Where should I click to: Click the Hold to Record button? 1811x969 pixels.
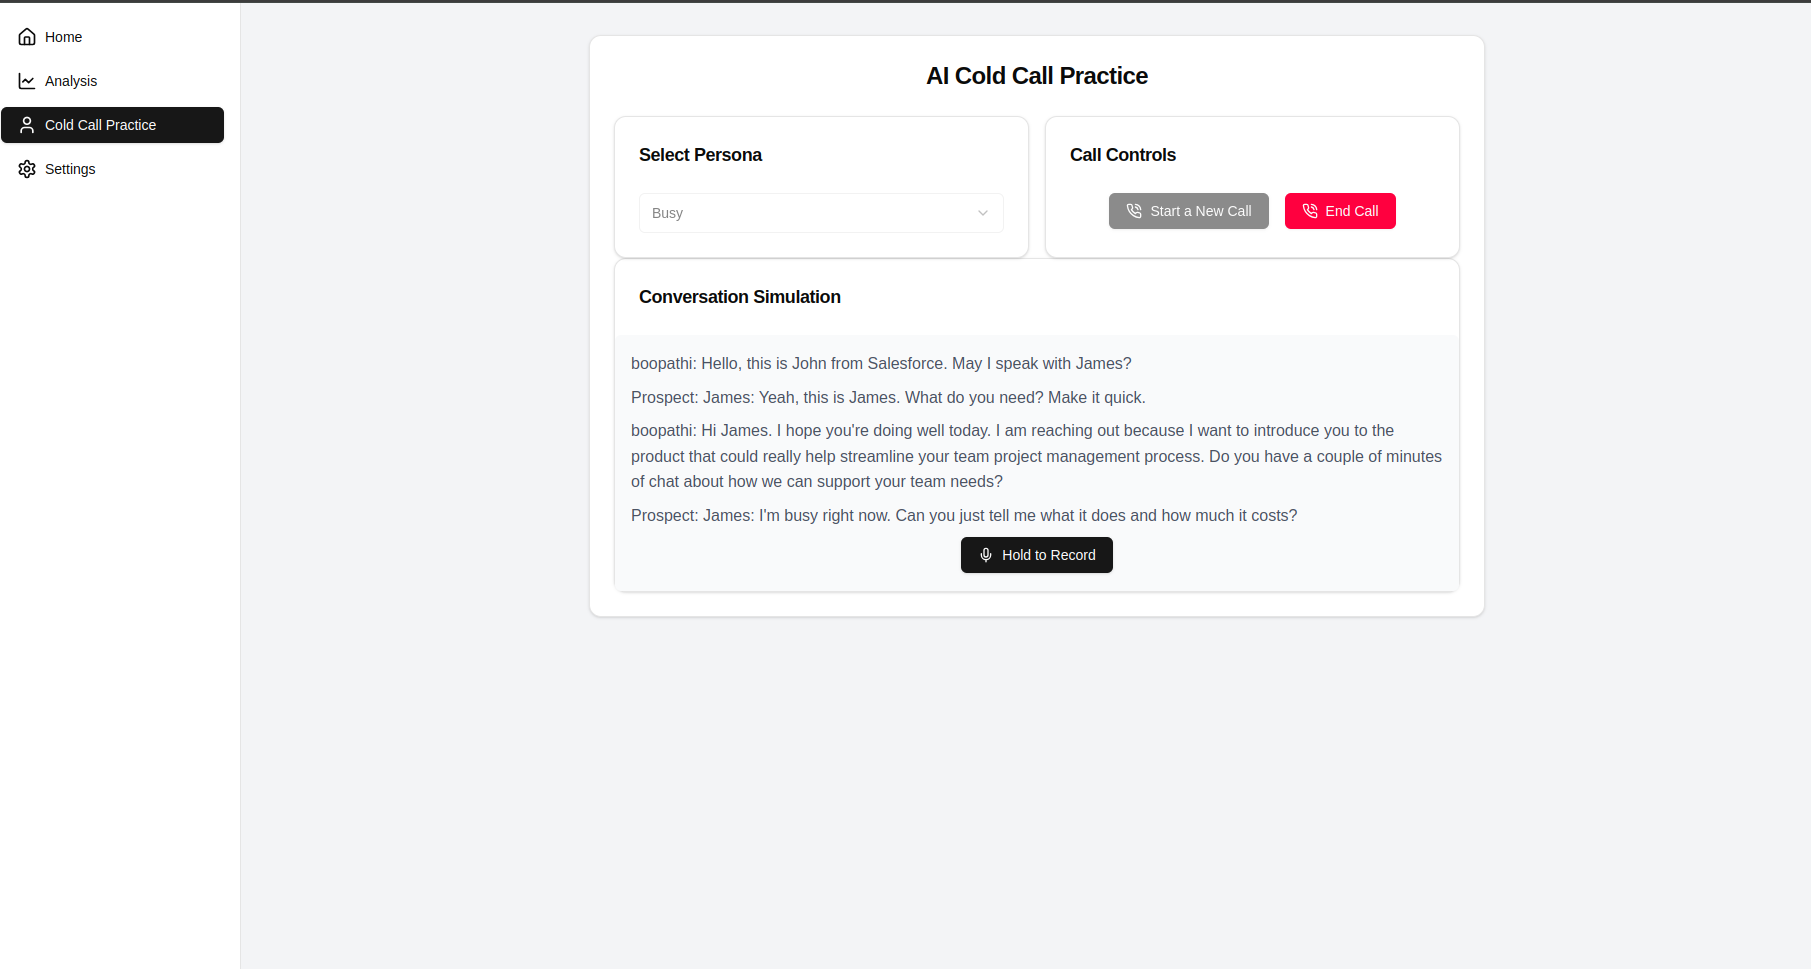[1037, 555]
